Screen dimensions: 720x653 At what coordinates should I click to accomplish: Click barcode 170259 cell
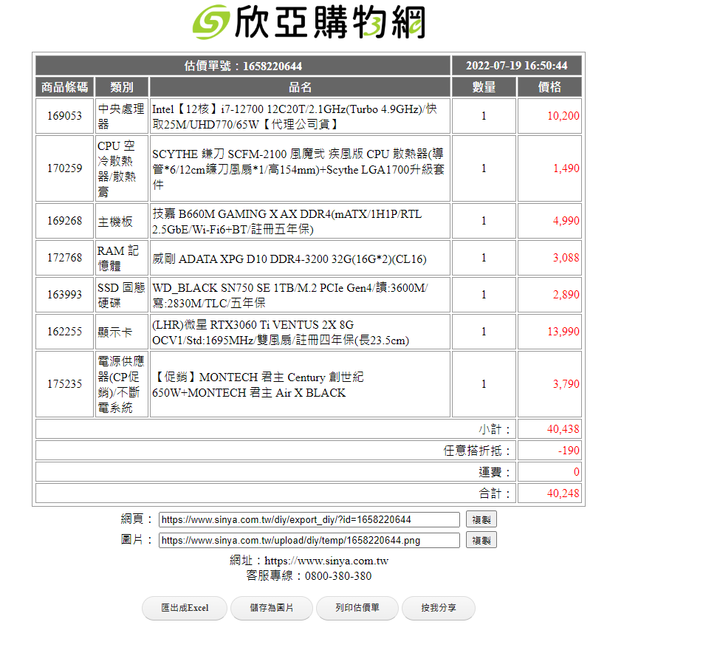tap(65, 168)
